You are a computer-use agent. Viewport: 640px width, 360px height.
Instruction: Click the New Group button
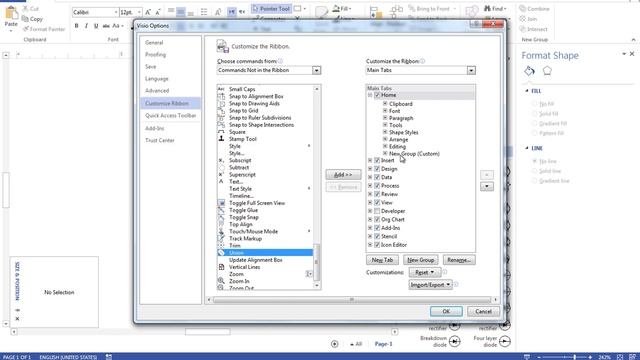pos(420,260)
